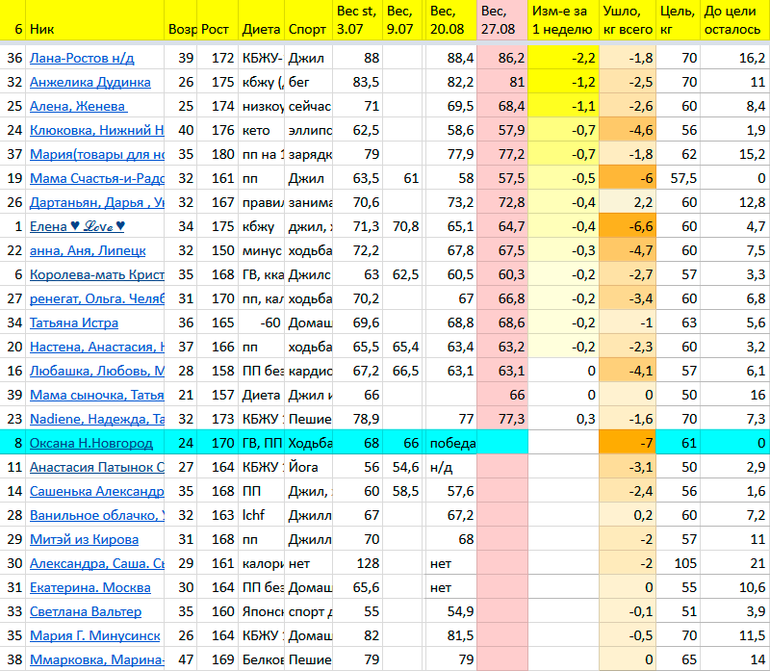Click the Ушло, кг всего header
Screen dimensions: 770x671
point(627,20)
